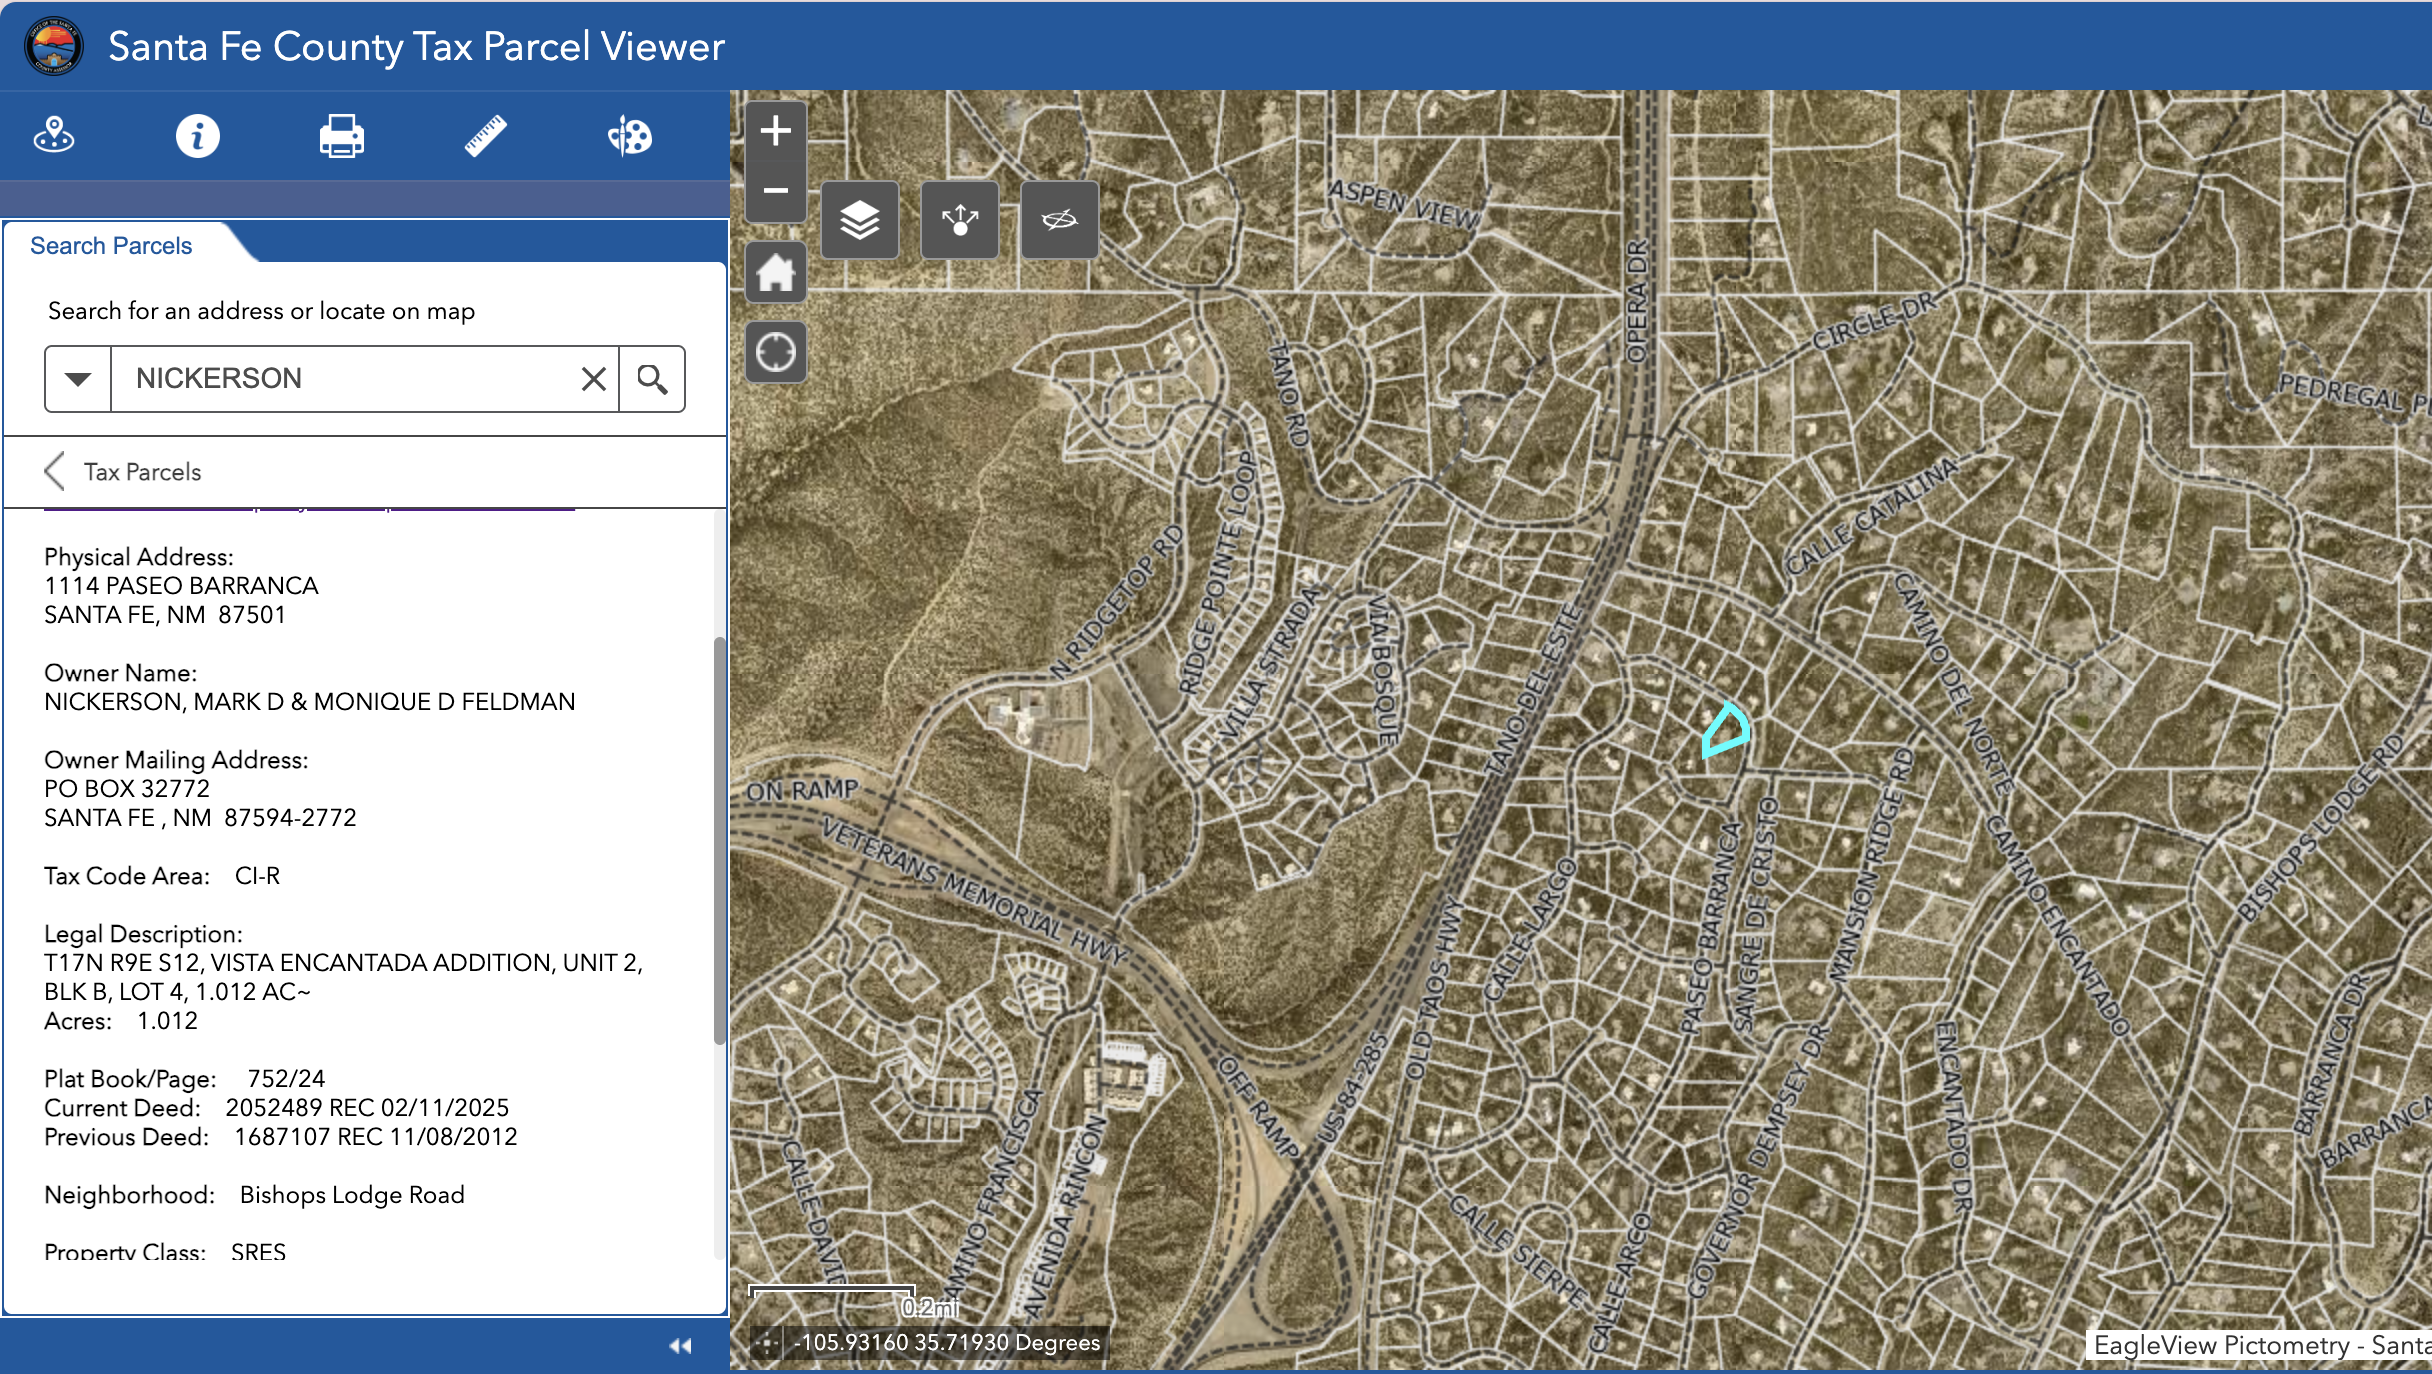Run the parcel search magnifier
2432x1374 pixels.
pyautogui.click(x=652, y=379)
